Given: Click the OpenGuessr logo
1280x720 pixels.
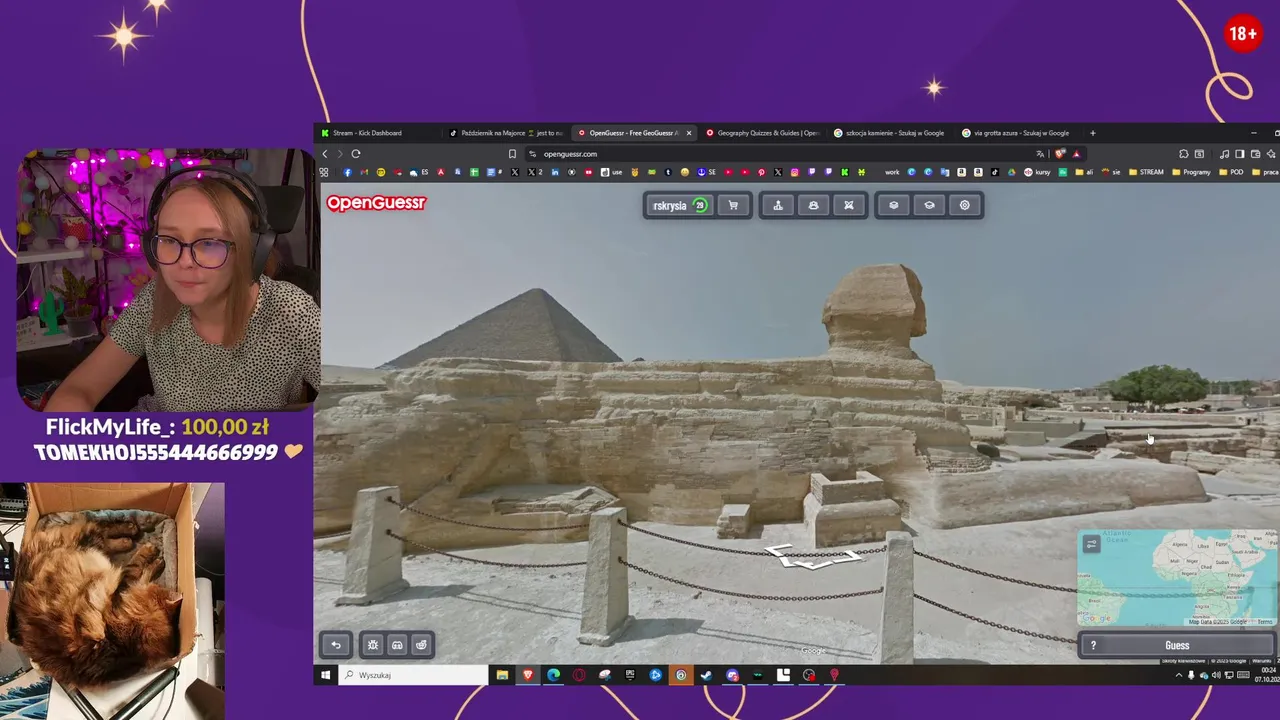Looking at the screenshot, I should tap(376, 203).
